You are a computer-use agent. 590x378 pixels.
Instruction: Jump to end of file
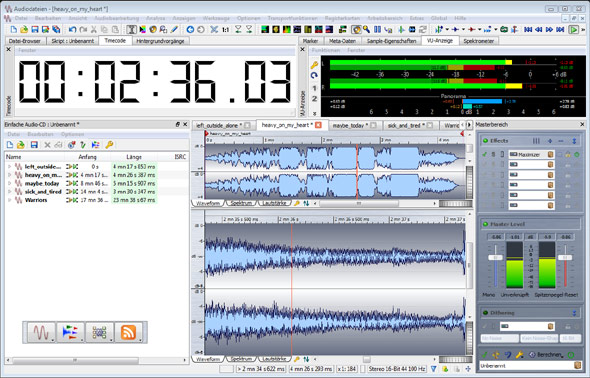560,29
